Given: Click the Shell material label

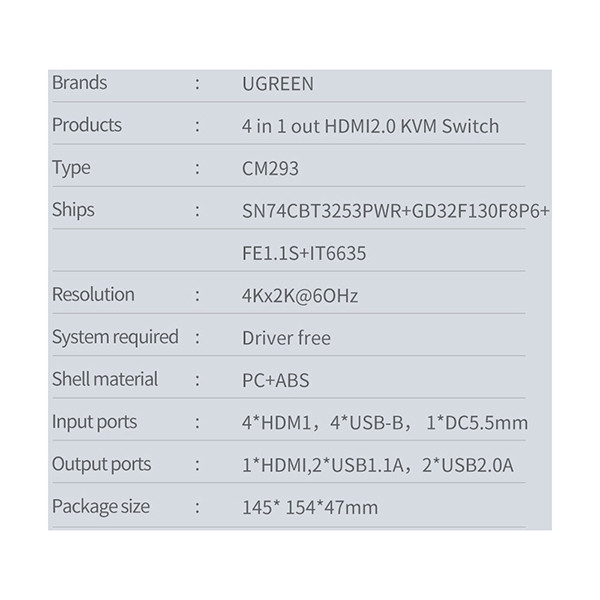Looking at the screenshot, I should coord(105,379).
